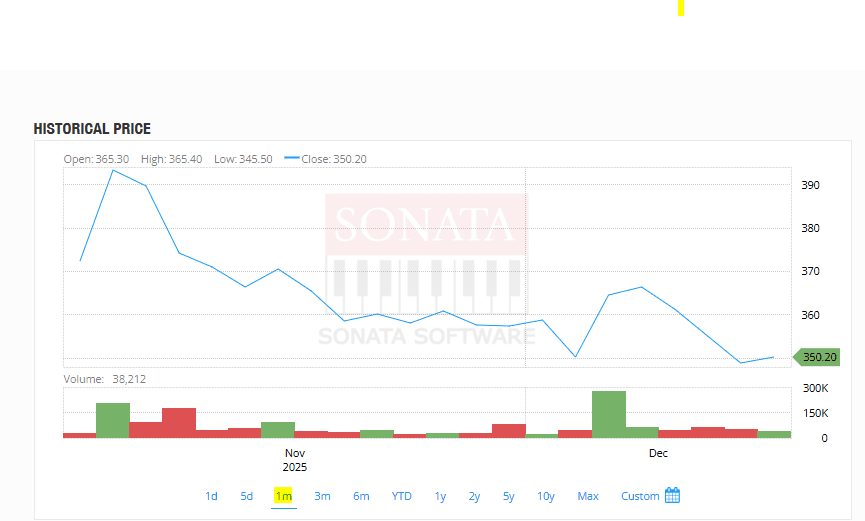Select the 10y range
Screen dimensions: 865x521
(x=545, y=496)
